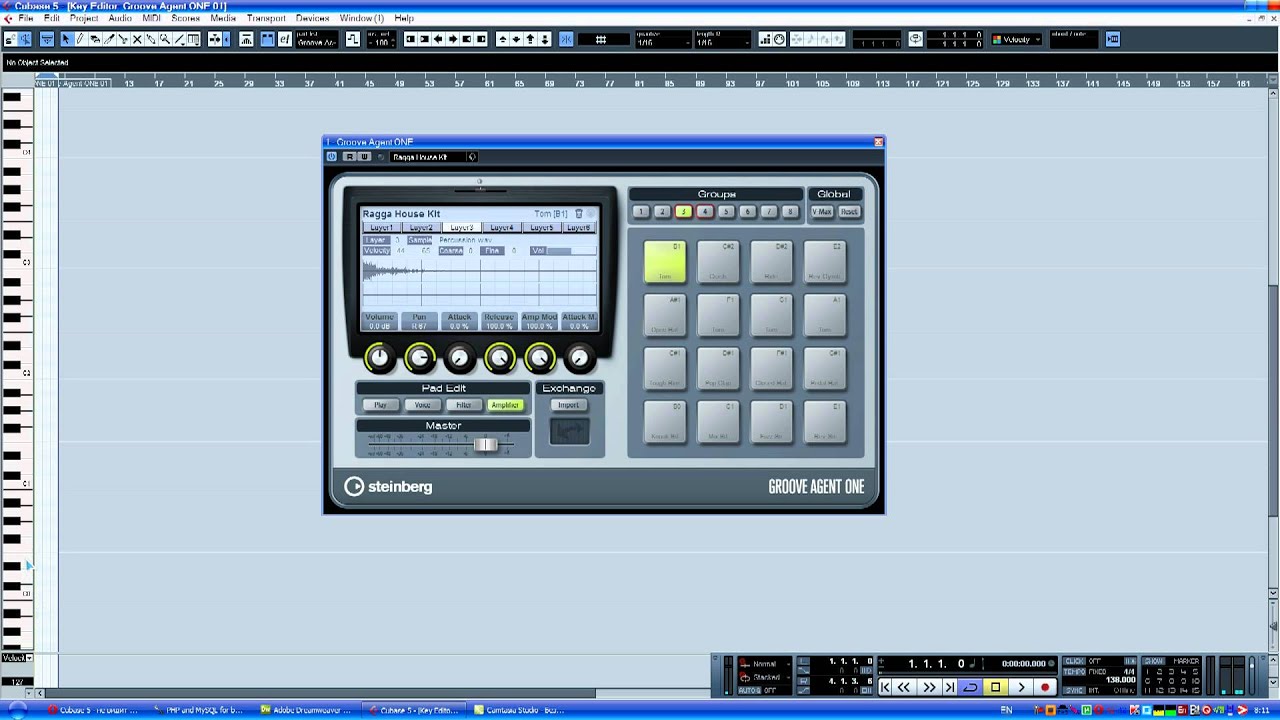Toggle the transport Cycle loop button
The image size is (1280, 720).
[970, 687]
